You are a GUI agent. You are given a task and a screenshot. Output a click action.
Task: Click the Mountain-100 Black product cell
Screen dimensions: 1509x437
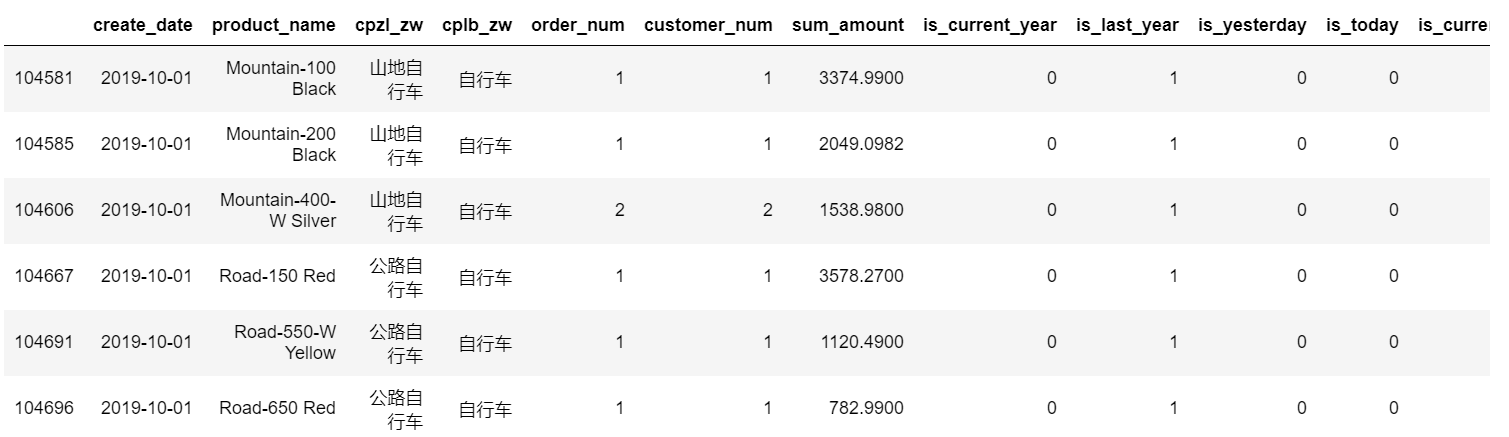(x=281, y=78)
